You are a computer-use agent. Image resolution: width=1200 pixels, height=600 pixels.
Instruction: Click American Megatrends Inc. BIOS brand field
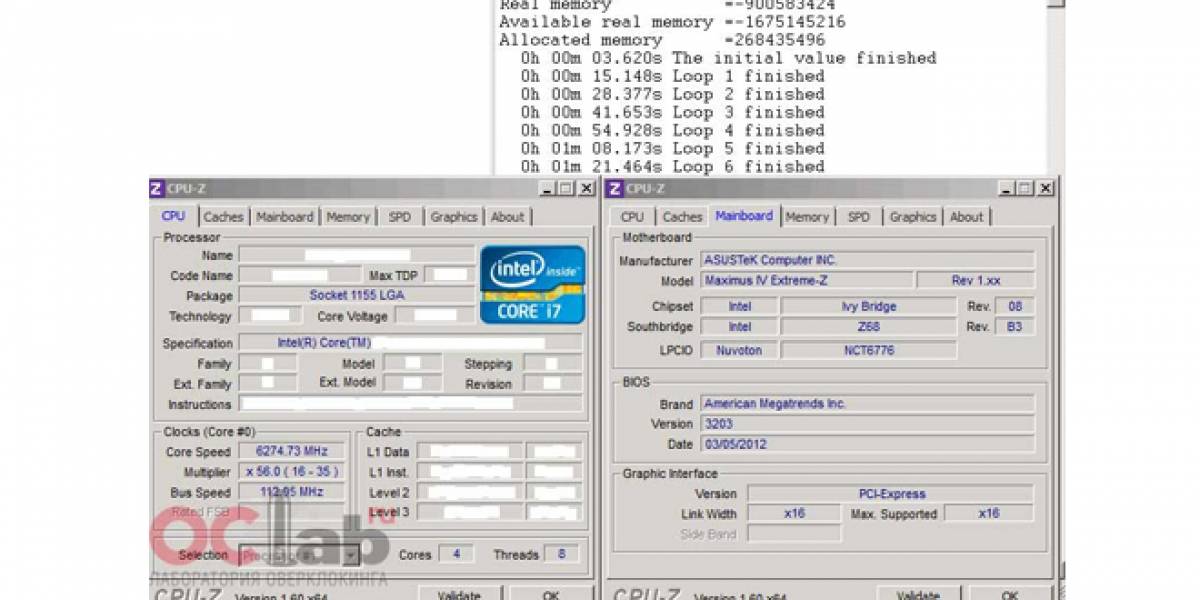pyautogui.click(x=867, y=404)
